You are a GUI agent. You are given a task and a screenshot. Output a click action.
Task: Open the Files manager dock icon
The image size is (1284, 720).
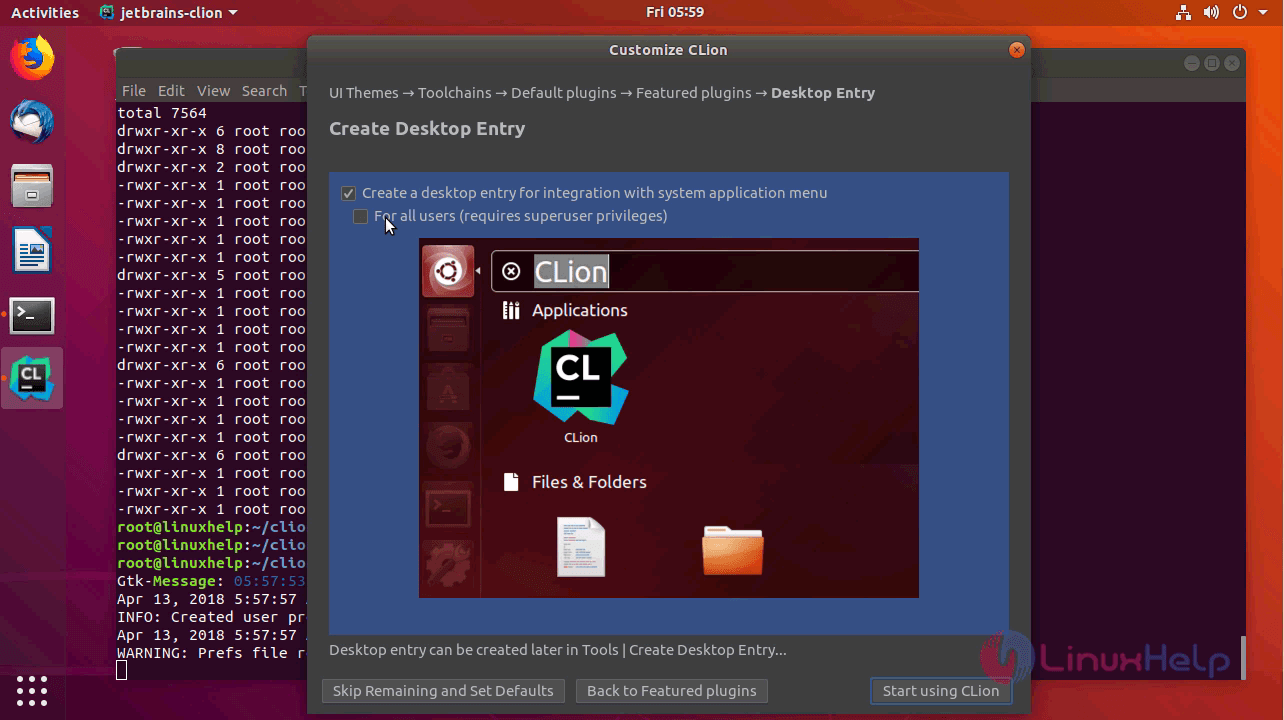pyautogui.click(x=32, y=186)
